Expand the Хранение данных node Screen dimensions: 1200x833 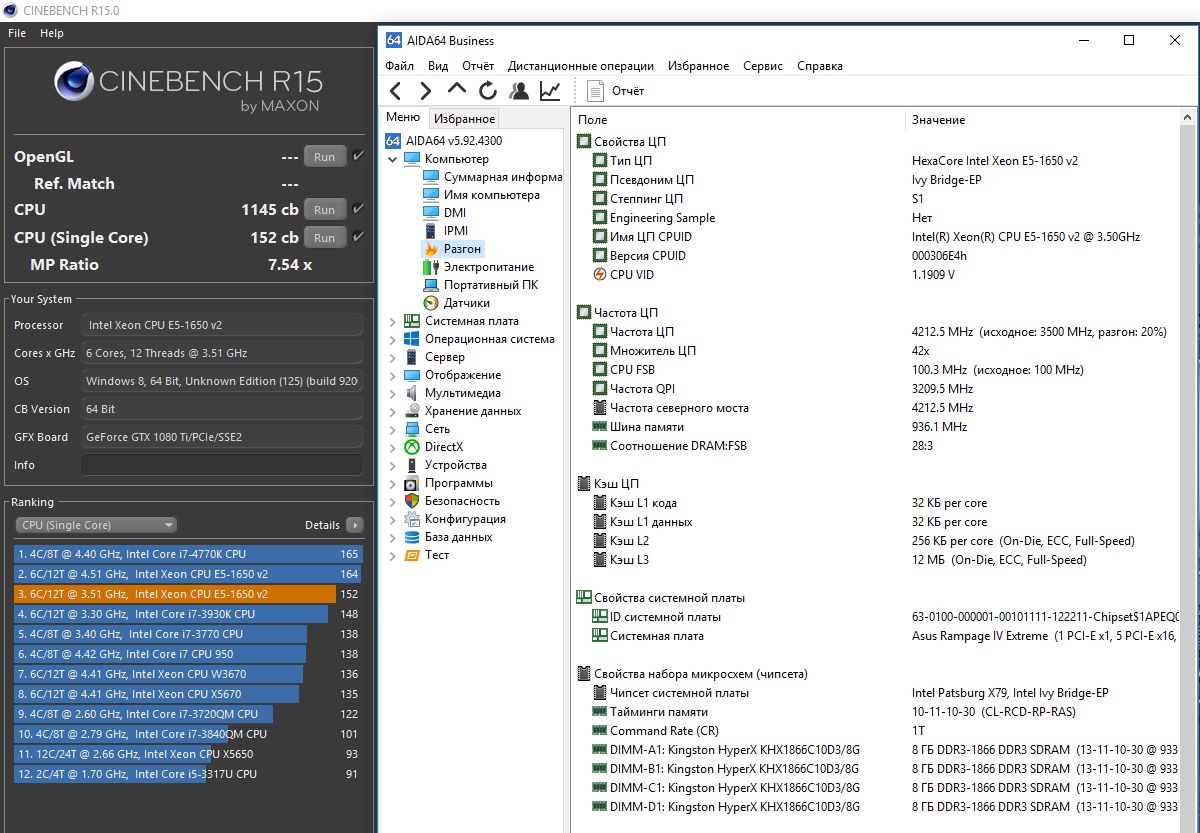click(x=393, y=411)
